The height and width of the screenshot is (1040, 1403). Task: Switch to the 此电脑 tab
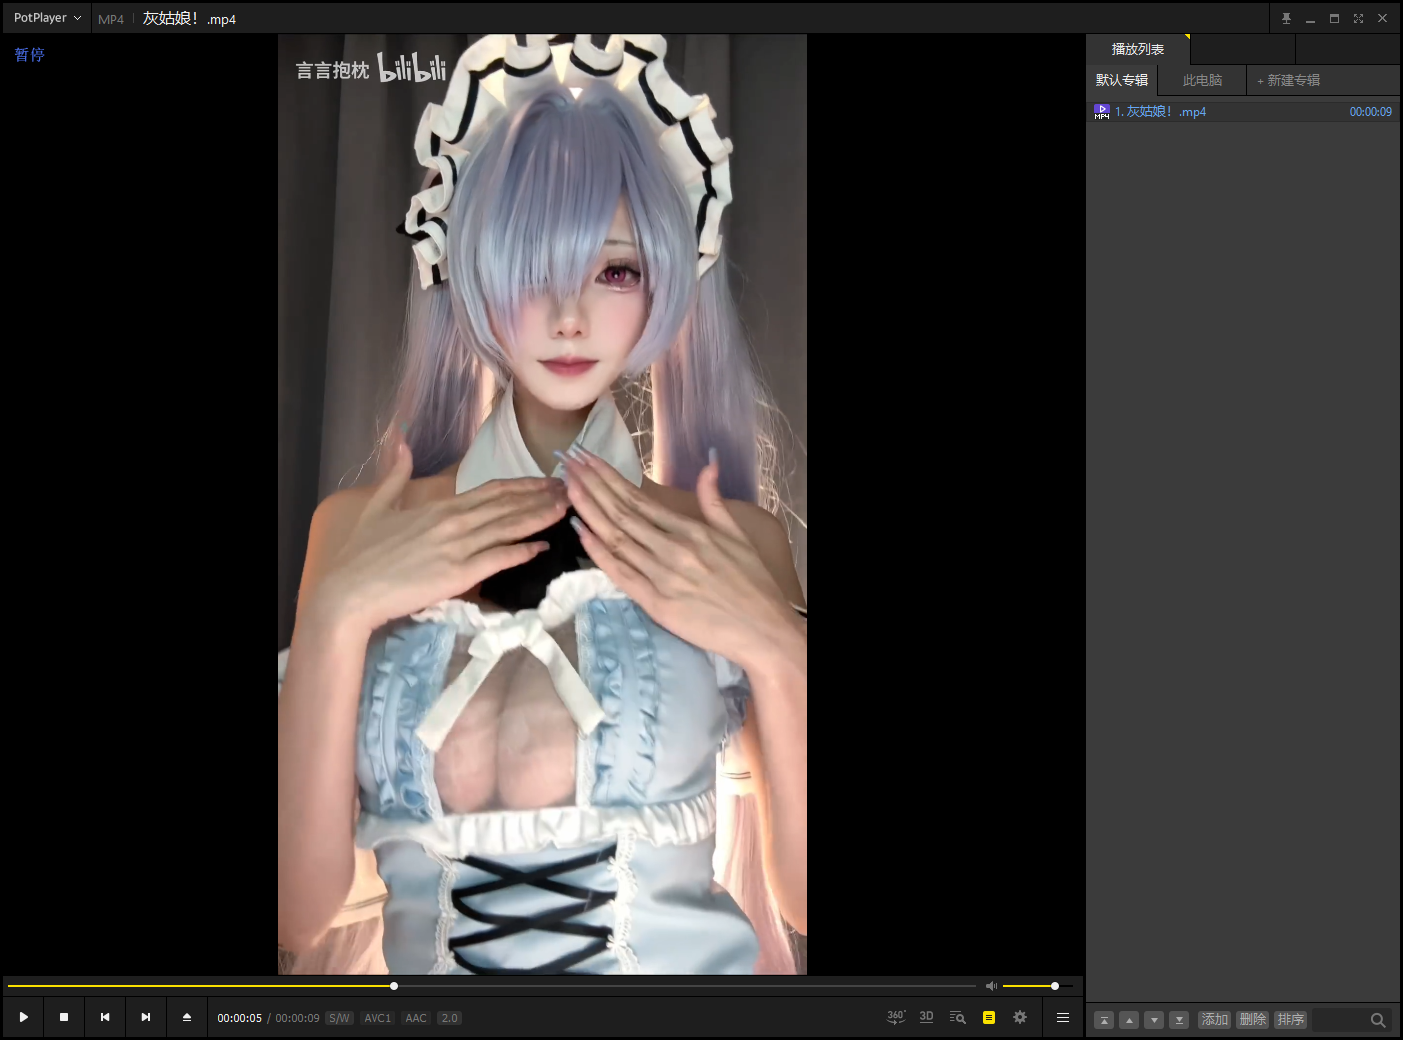pyautogui.click(x=1202, y=80)
